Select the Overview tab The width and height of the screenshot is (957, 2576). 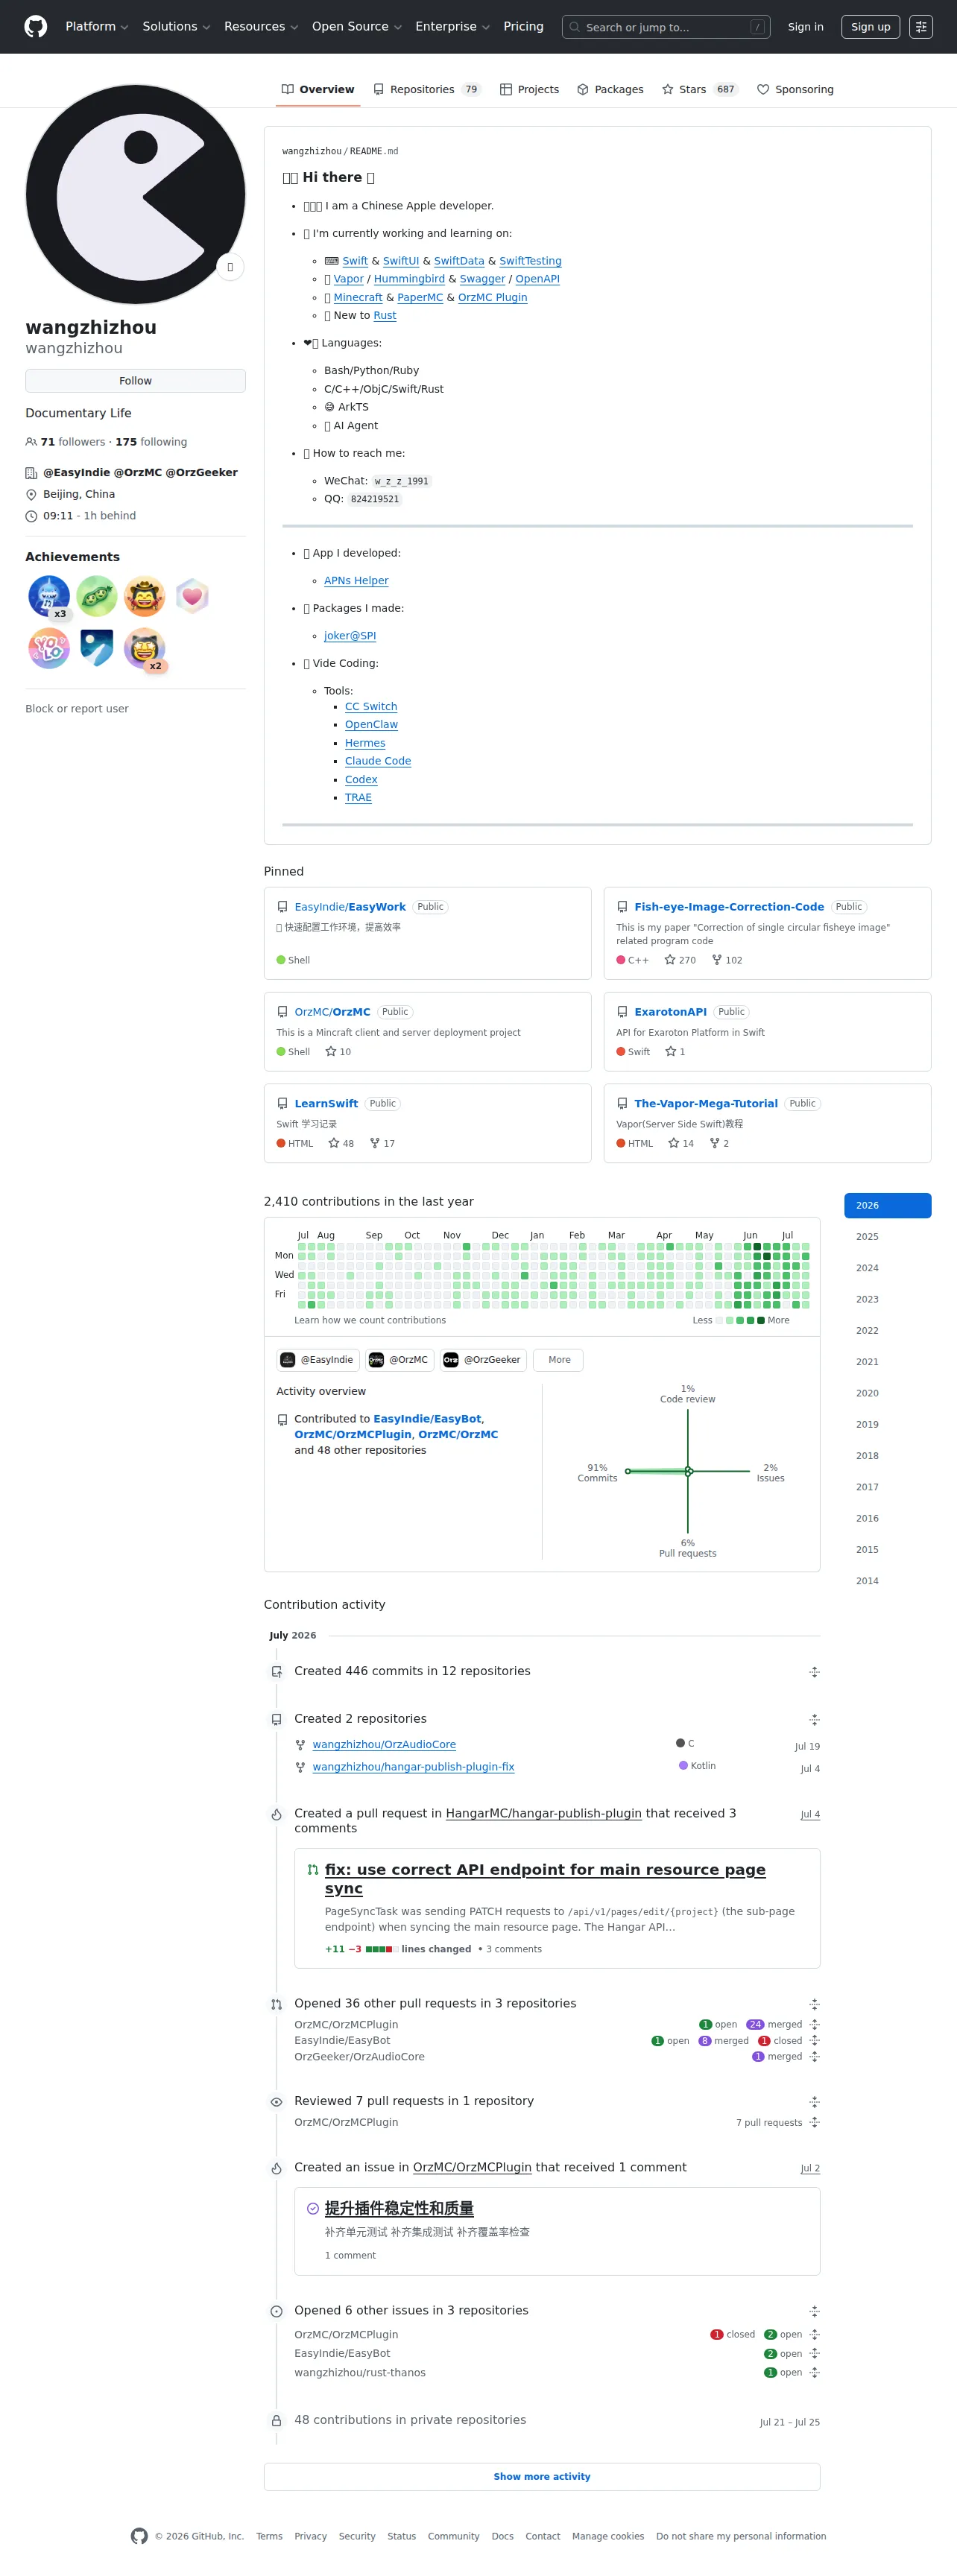click(318, 89)
